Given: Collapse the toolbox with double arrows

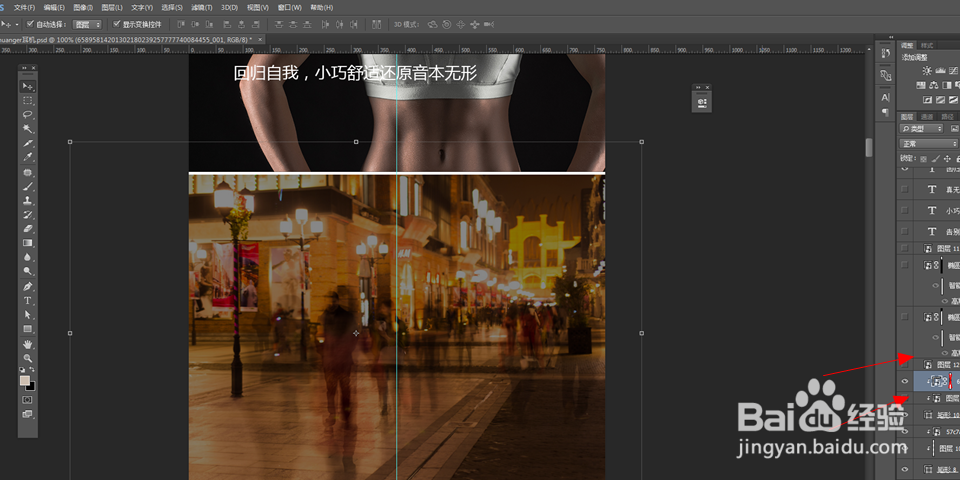Looking at the screenshot, I should [x=24, y=67].
